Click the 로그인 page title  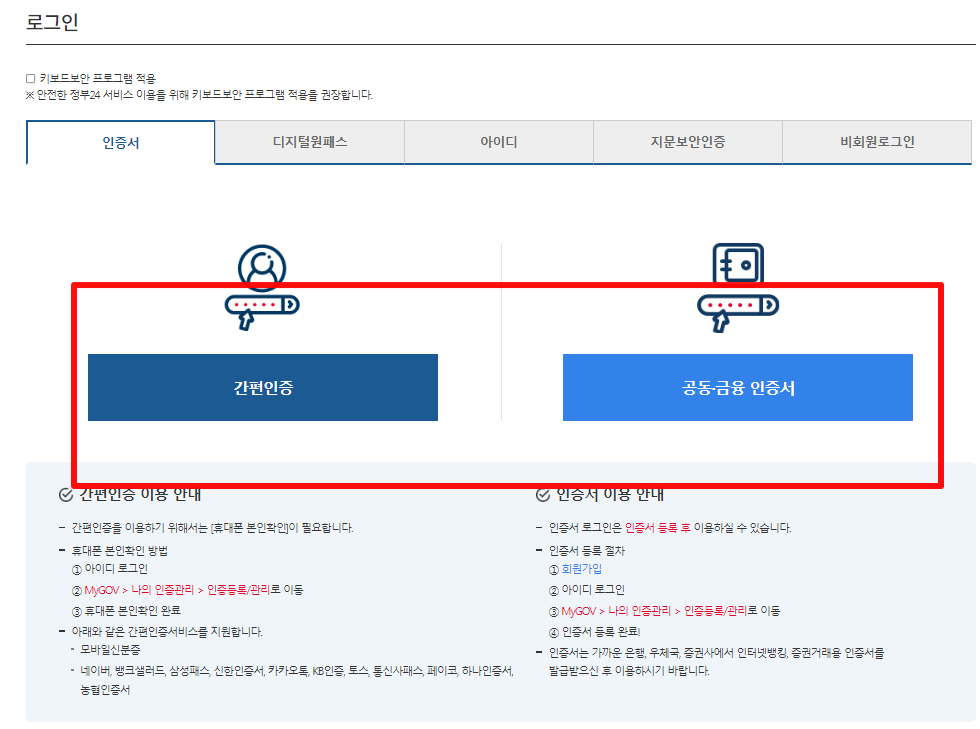point(52,22)
